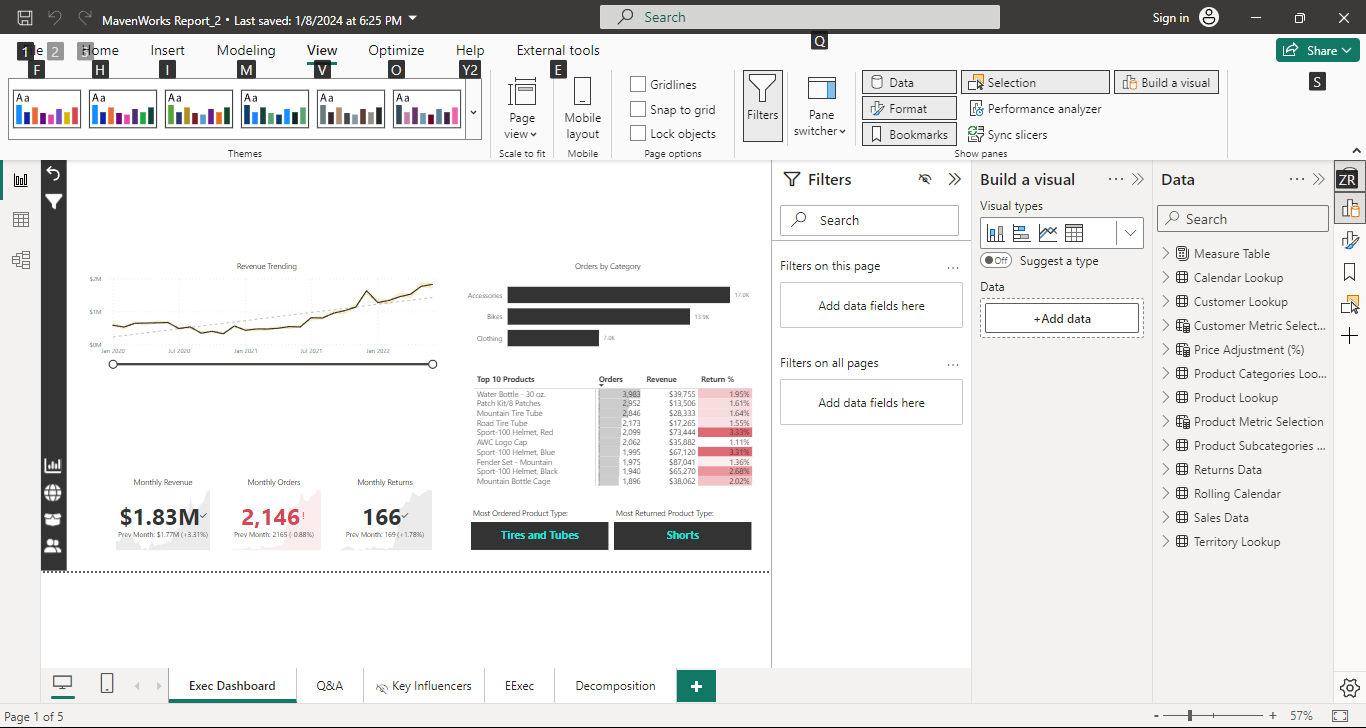Image resolution: width=1366 pixels, height=728 pixels.
Task: Click the Filters pane ribbon button
Action: point(762,105)
